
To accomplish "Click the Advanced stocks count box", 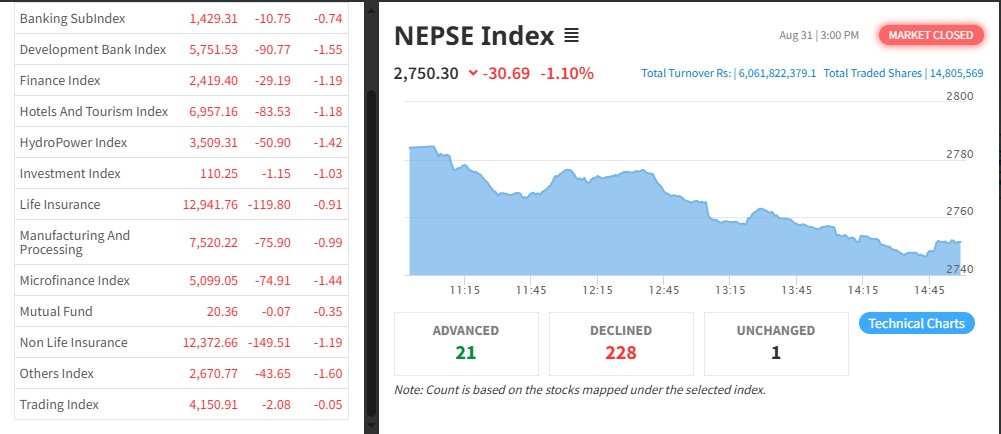I will (x=466, y=343).
